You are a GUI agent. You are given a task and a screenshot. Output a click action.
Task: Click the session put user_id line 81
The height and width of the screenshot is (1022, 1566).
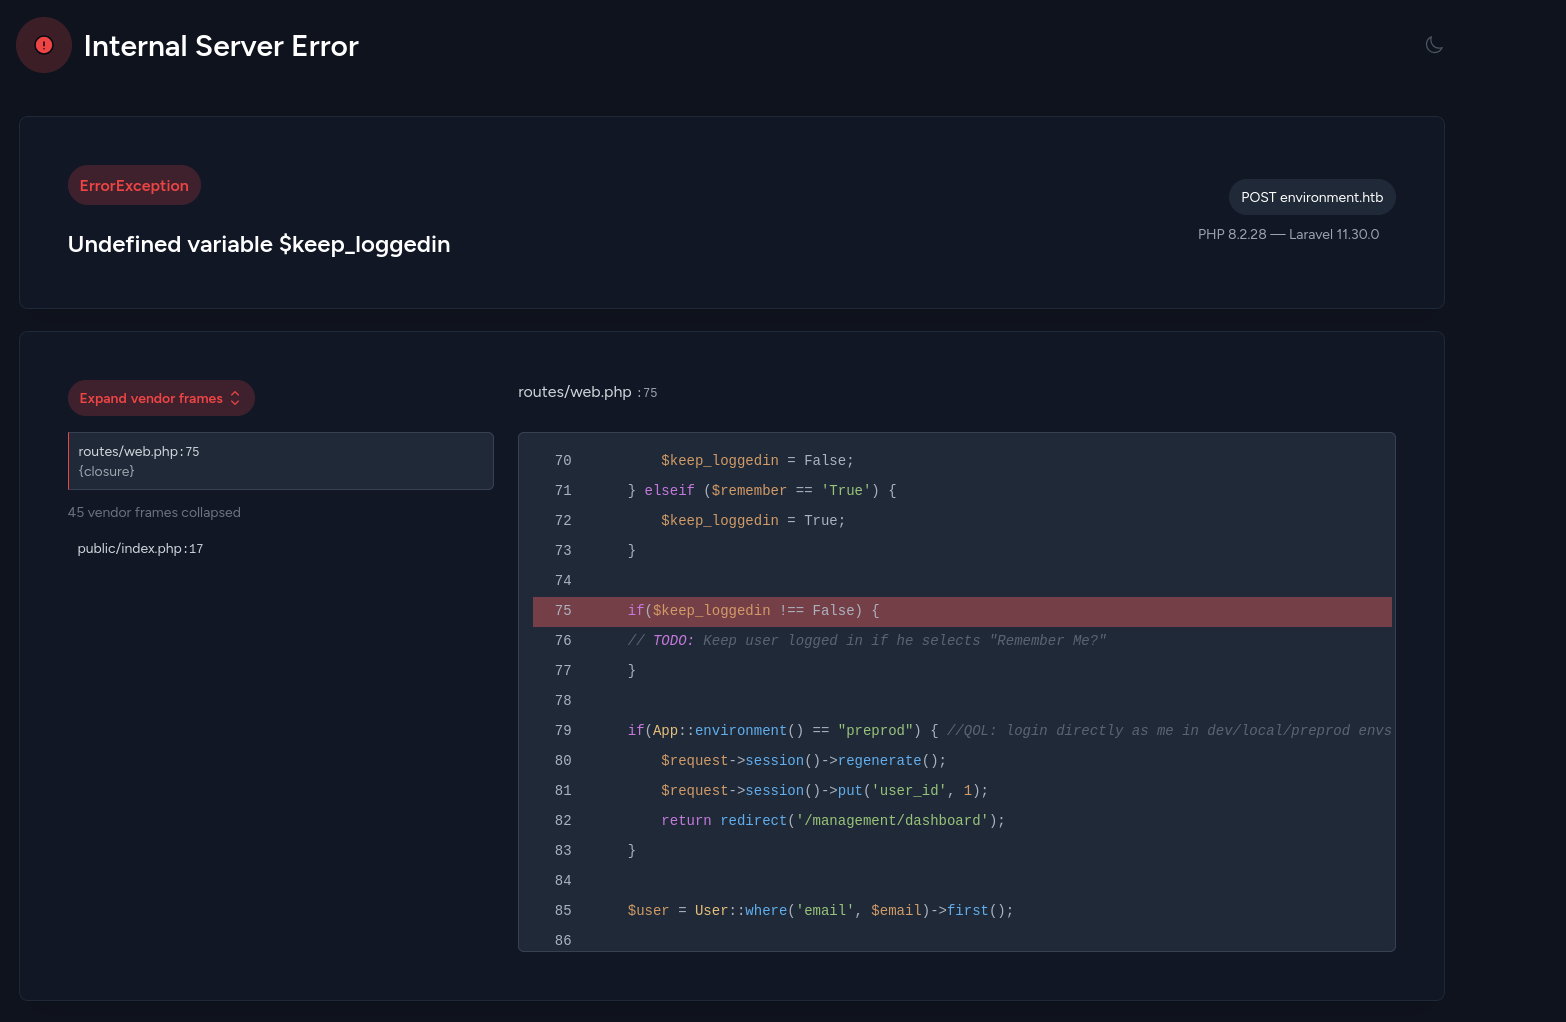pos(824,791)
